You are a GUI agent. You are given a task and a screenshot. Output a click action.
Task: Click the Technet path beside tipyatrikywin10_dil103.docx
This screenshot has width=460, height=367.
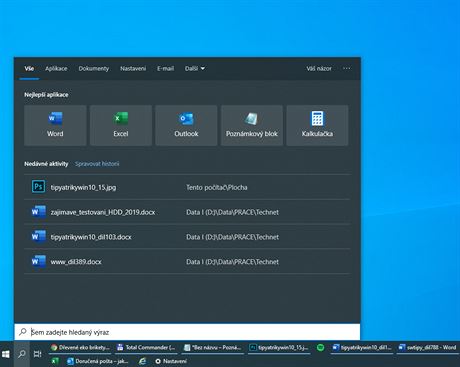pos(232,237)
